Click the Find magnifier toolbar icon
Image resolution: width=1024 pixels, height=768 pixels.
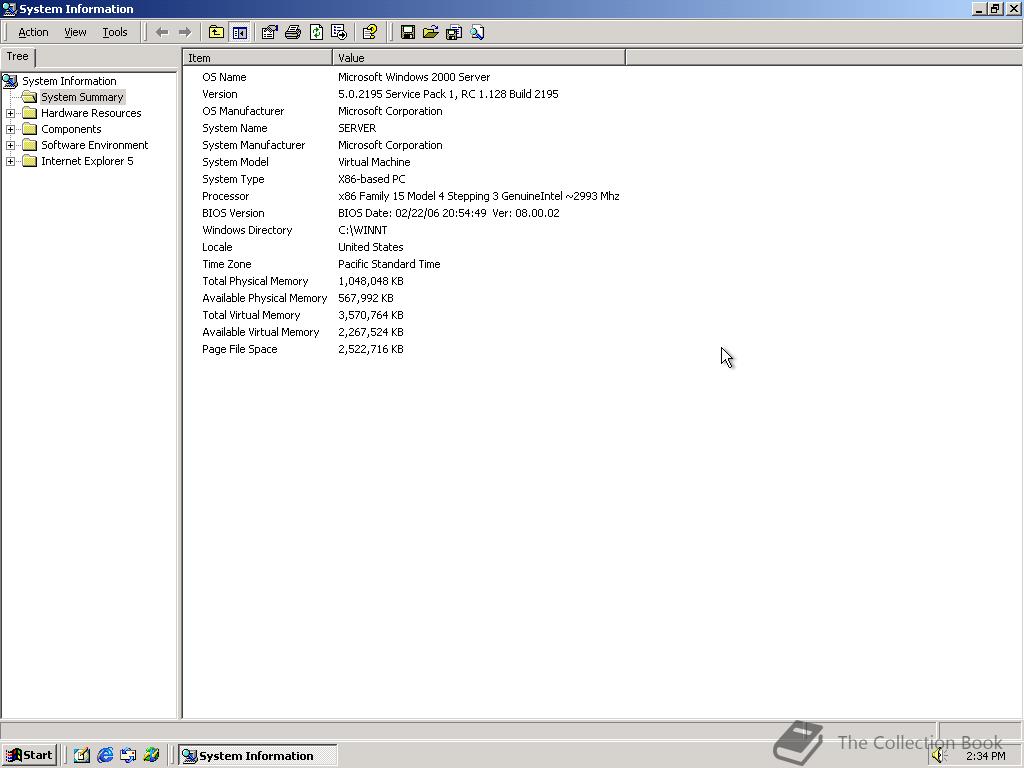pos(477,32)
